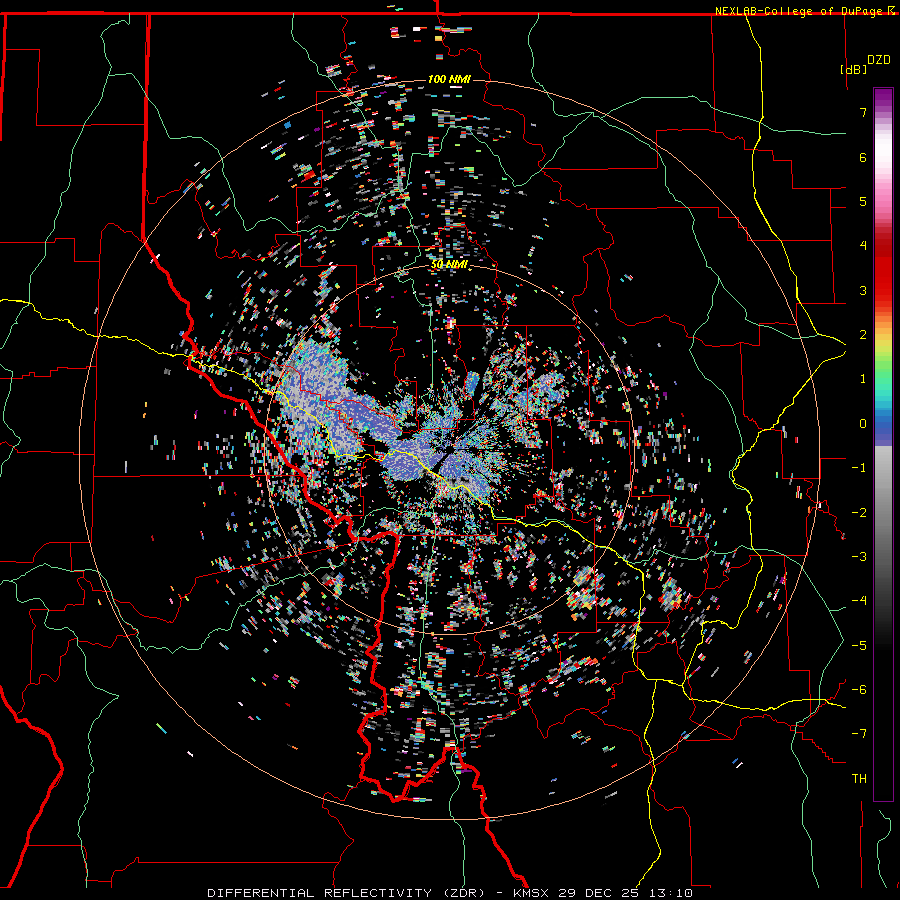Click the 3 tick label on color scale
The image size is (900, 900).
(x=863, y=290)
